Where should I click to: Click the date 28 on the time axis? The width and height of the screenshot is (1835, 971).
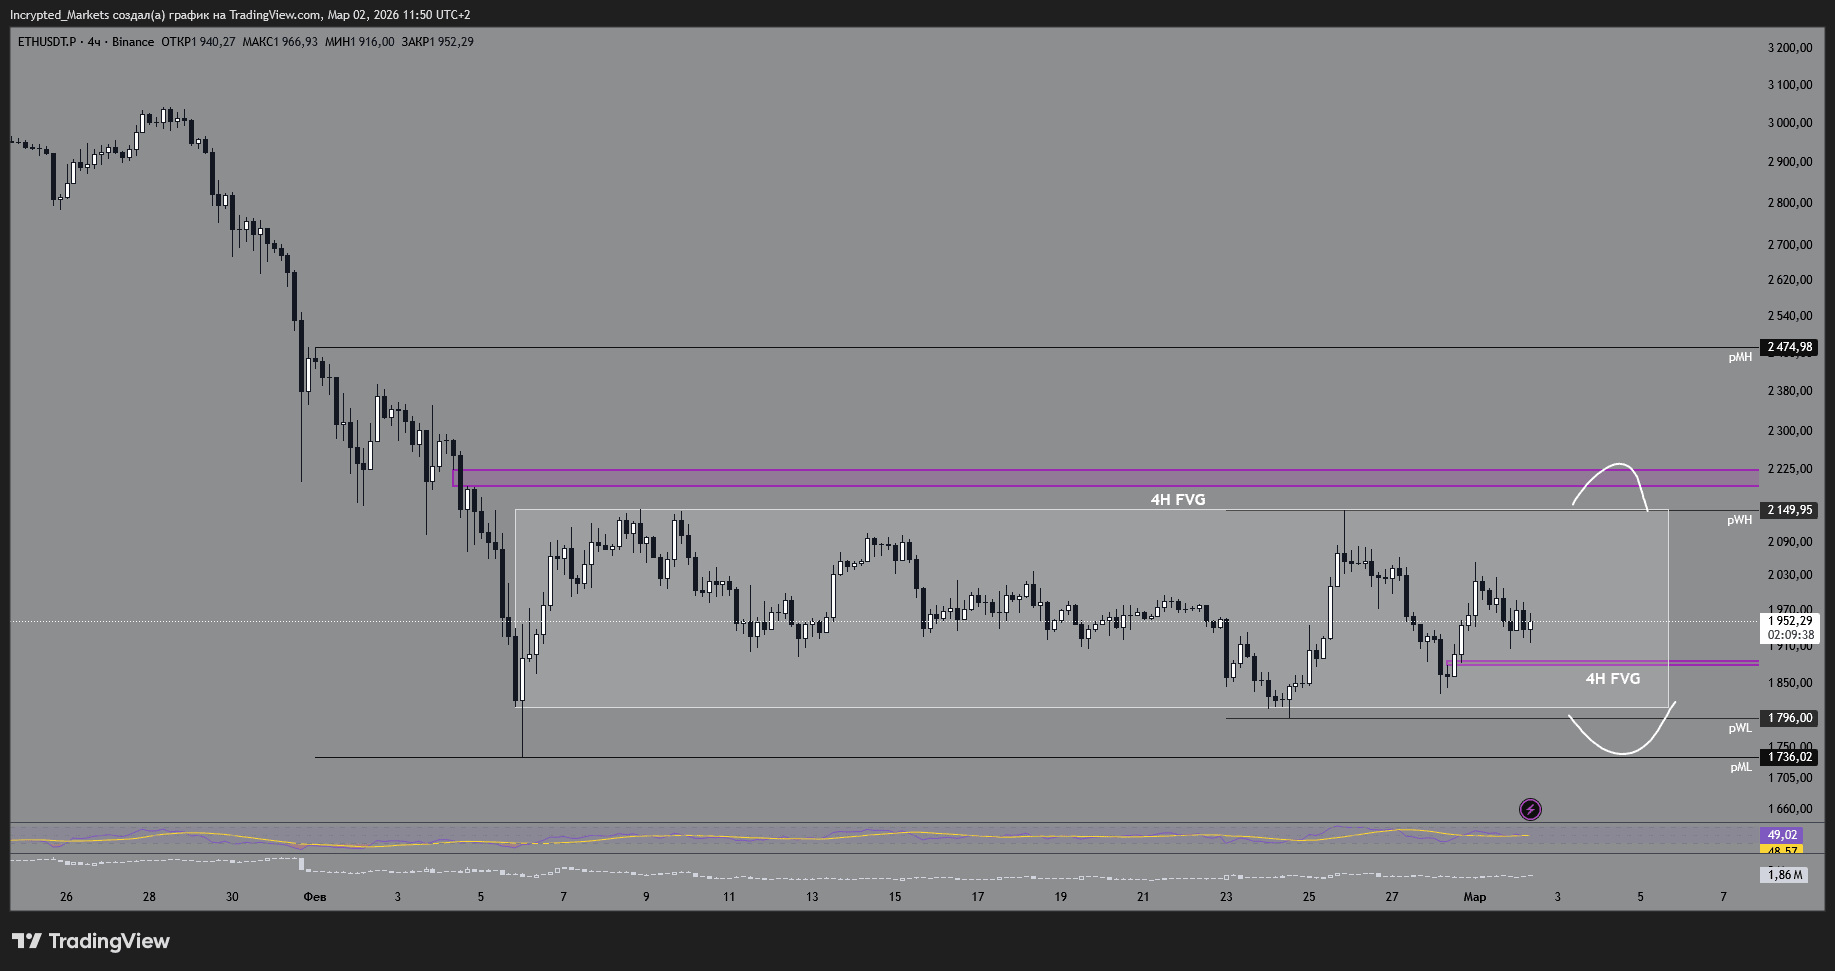[x=149, y=897]
